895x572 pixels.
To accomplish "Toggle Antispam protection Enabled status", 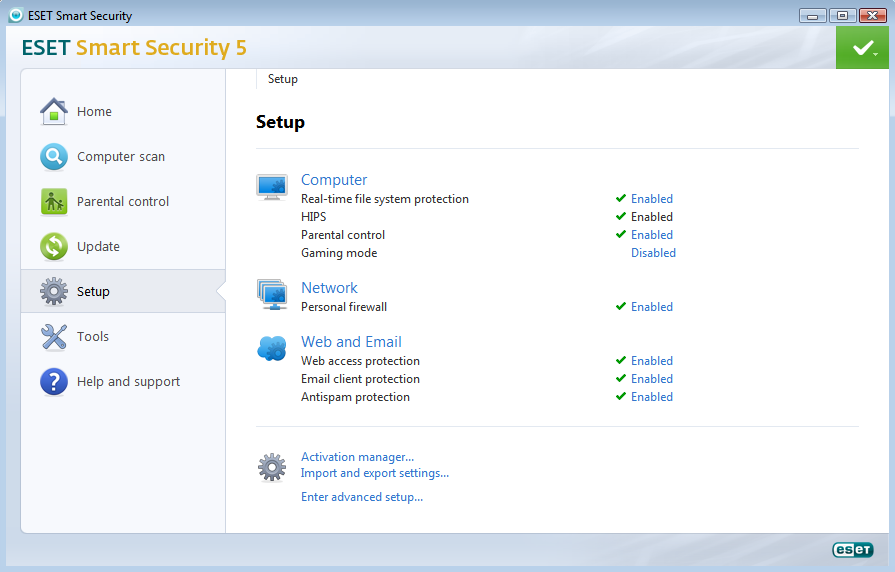I will 651,397.
